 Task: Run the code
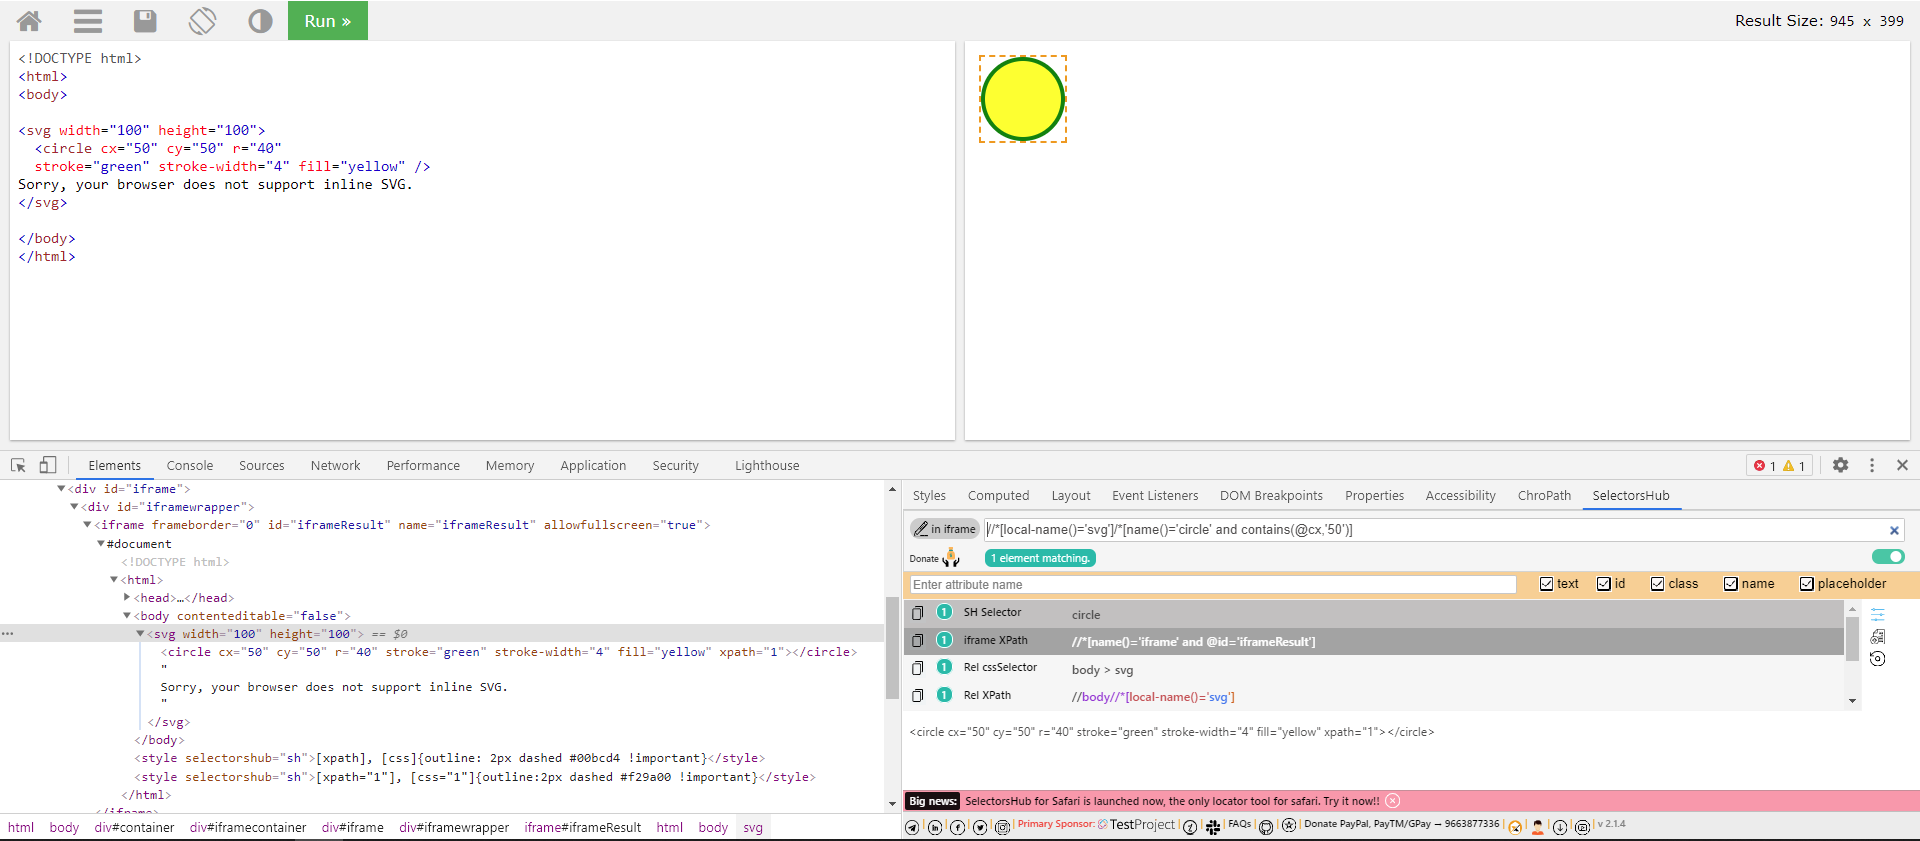point(328,21)
